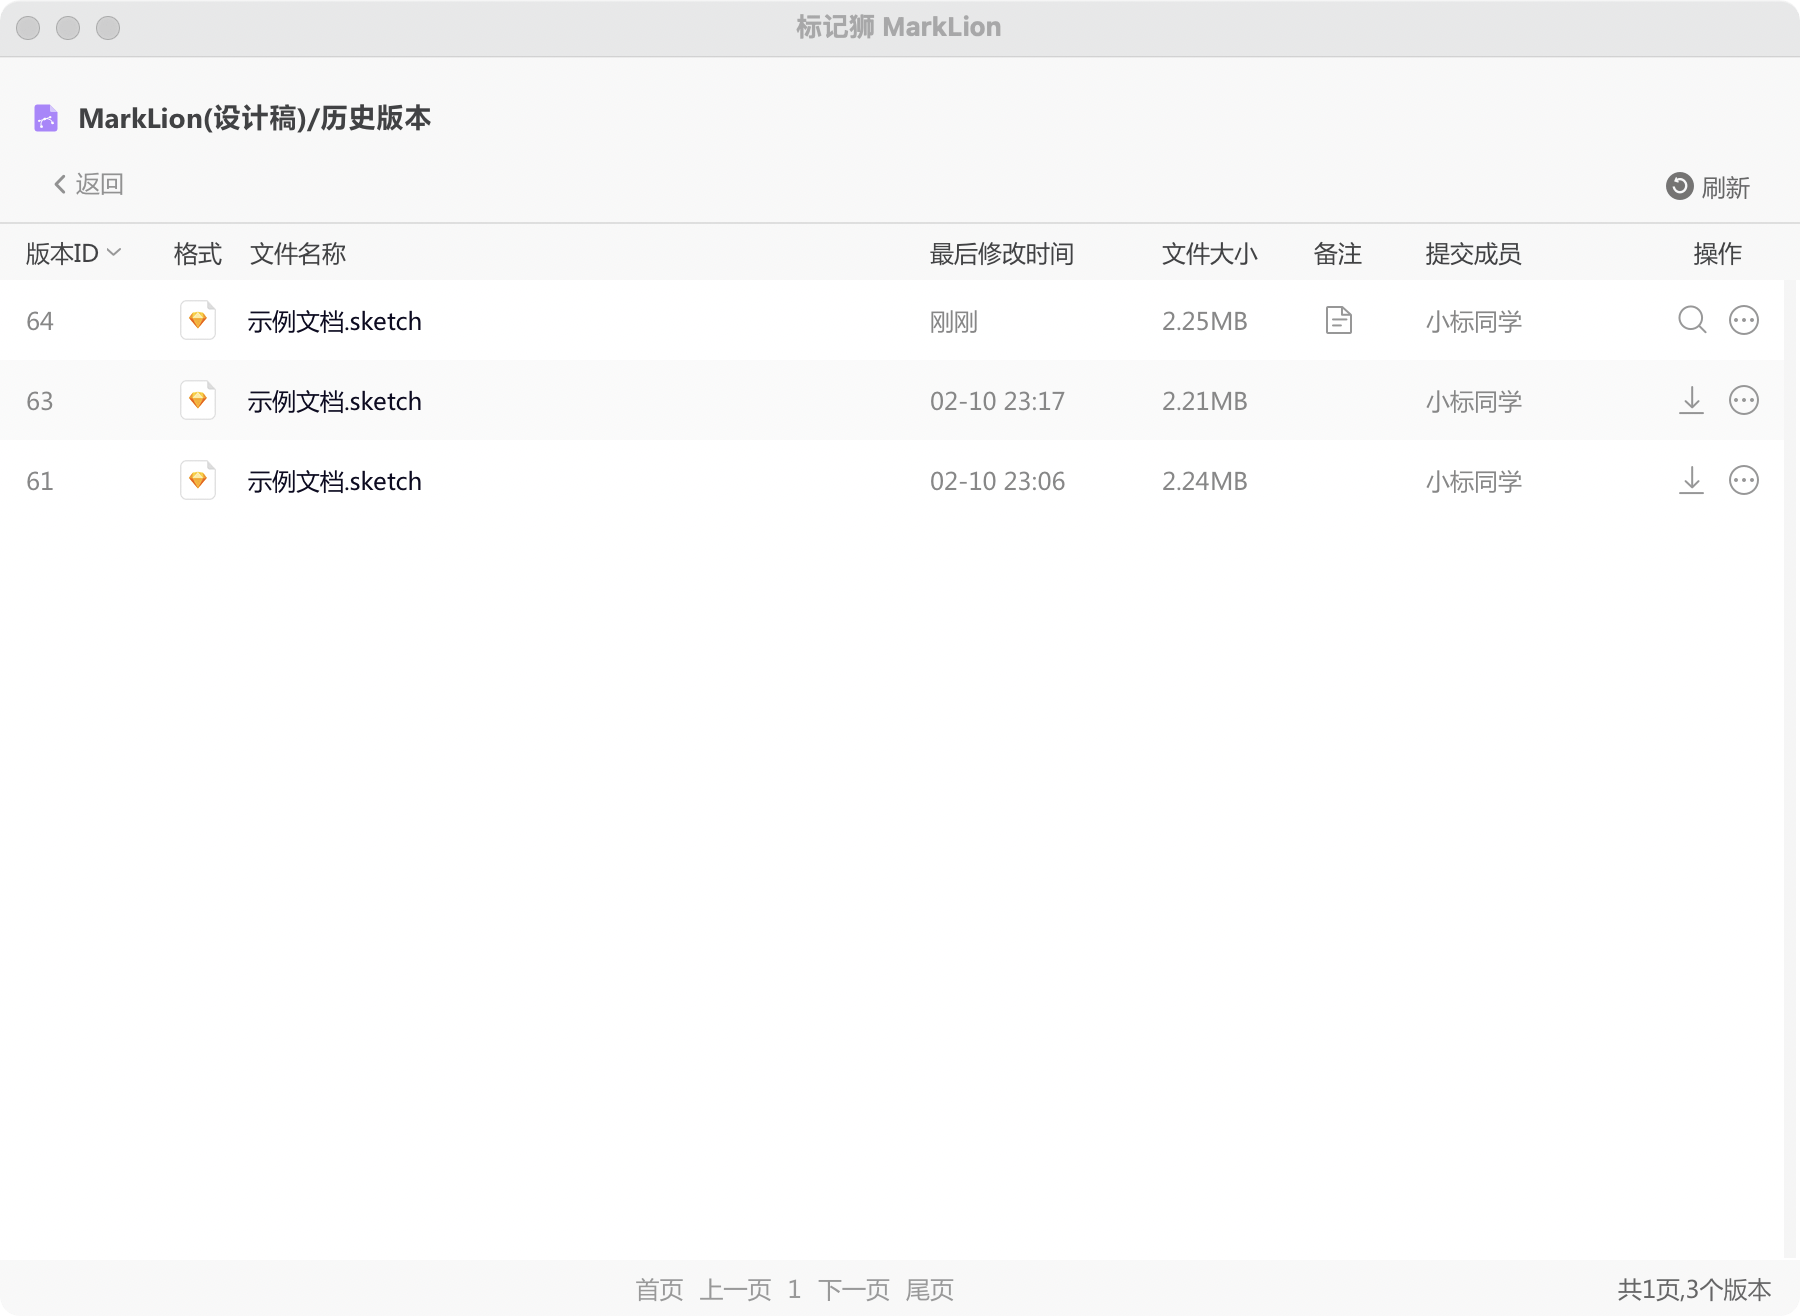This screenshot has height=1316, width=1800.
Task: Go to next page with 下一页
Action: [x=853, y=1290]
